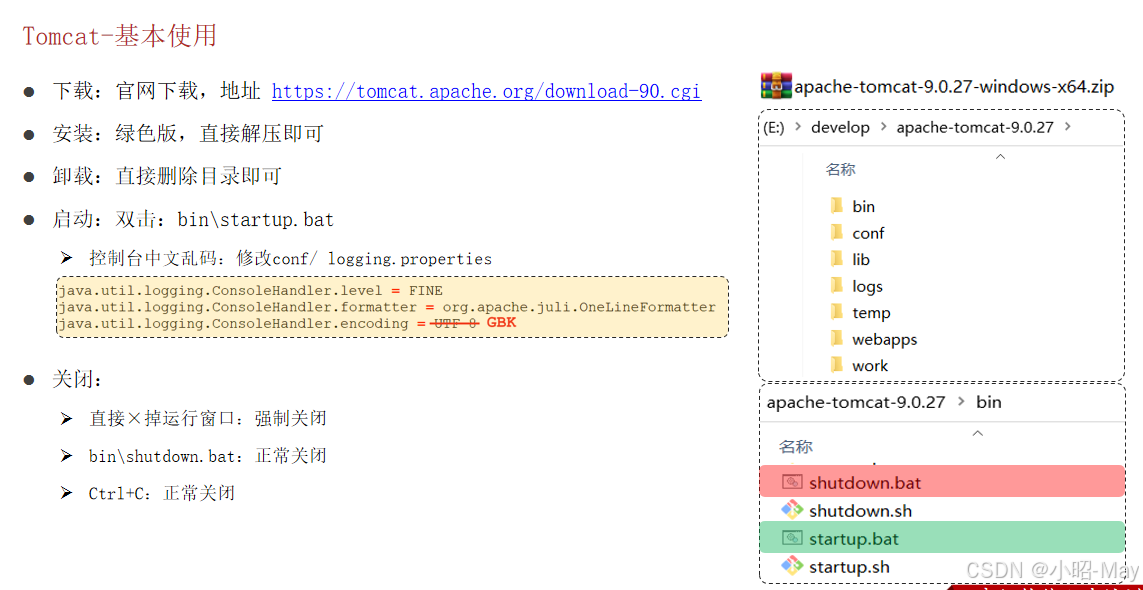Click the shutdown.sh file icon
Image resolution: width=1143 pixels, height=590 pixels.
click(792, 510)
